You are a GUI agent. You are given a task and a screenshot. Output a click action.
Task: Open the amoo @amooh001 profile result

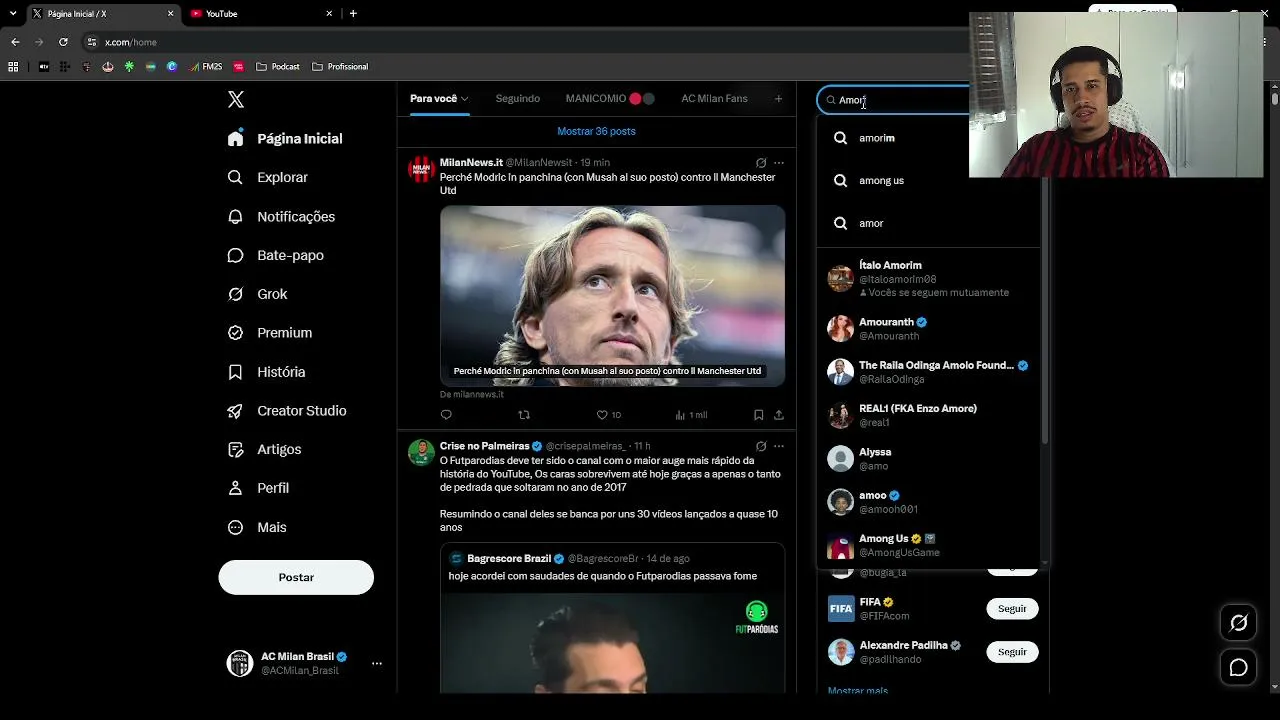coord(929,501)
